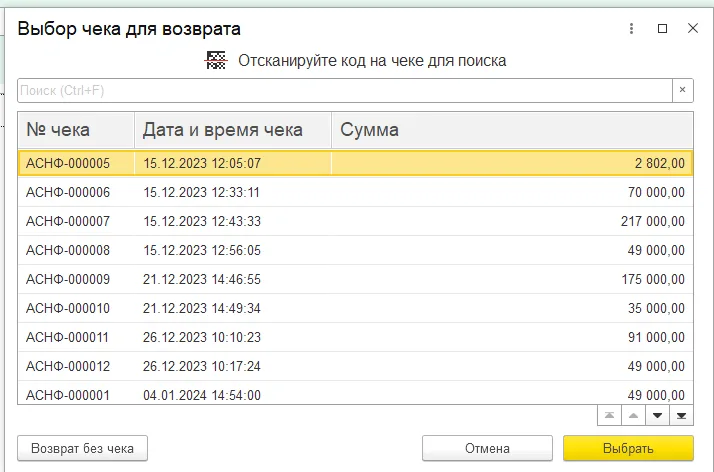Close the receipt selection dialog
Viewport: 714px width, 472px height.
693,28
